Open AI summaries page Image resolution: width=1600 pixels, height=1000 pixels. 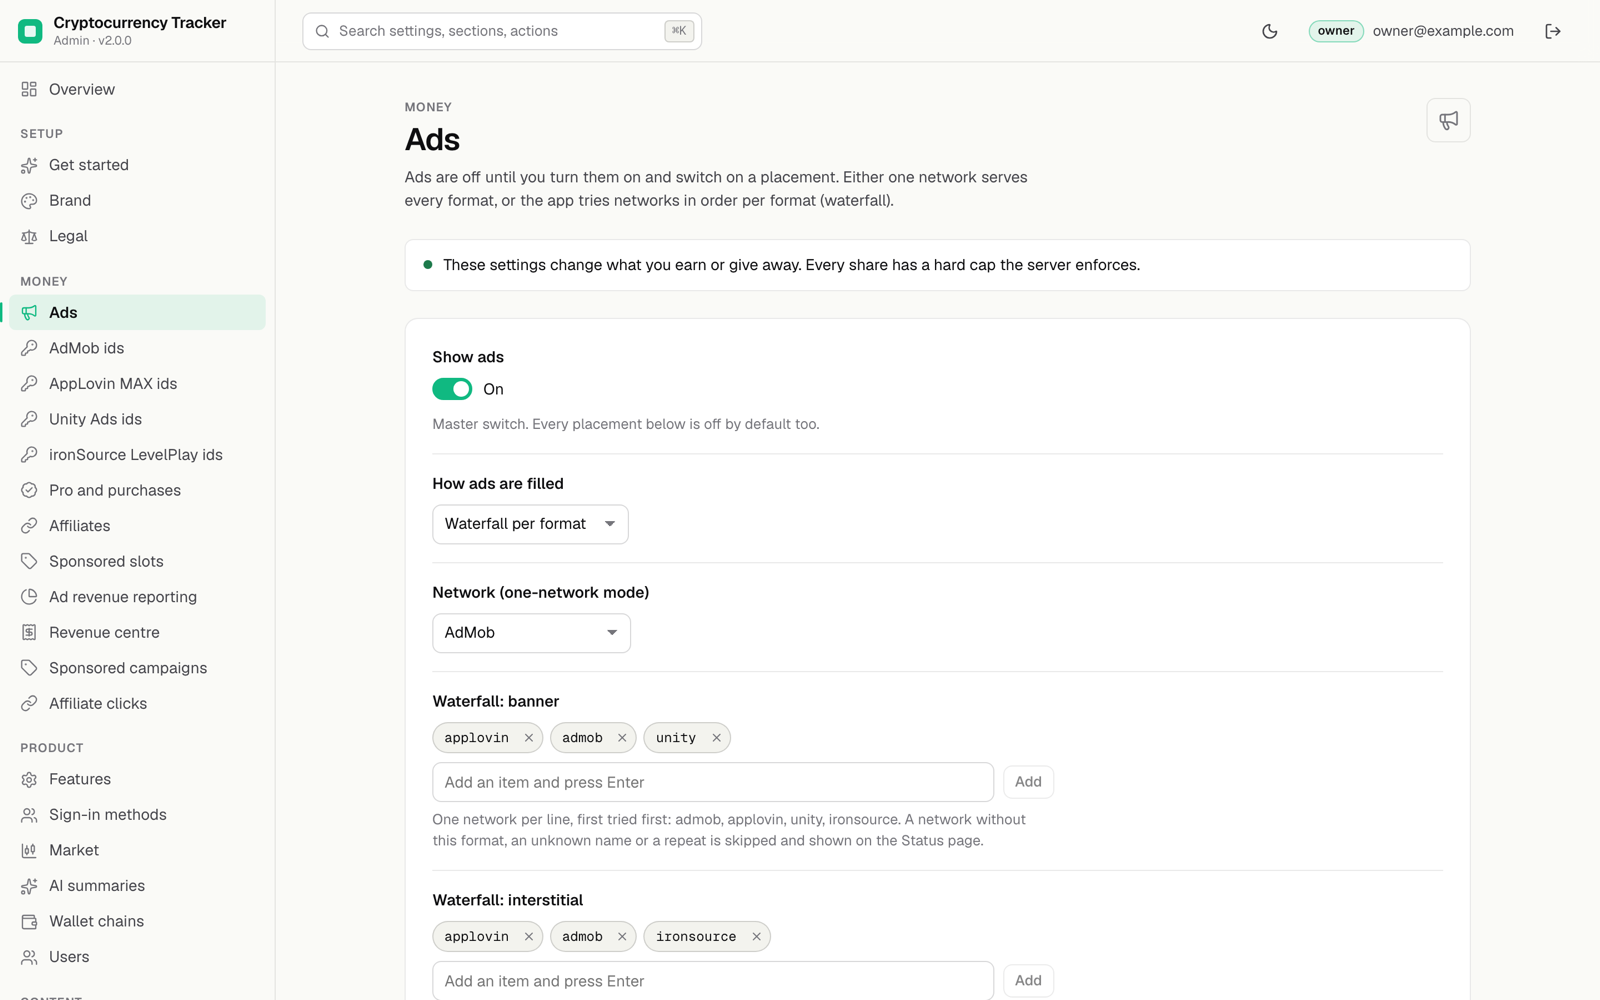pyautogui.click(x=137, y=886)
